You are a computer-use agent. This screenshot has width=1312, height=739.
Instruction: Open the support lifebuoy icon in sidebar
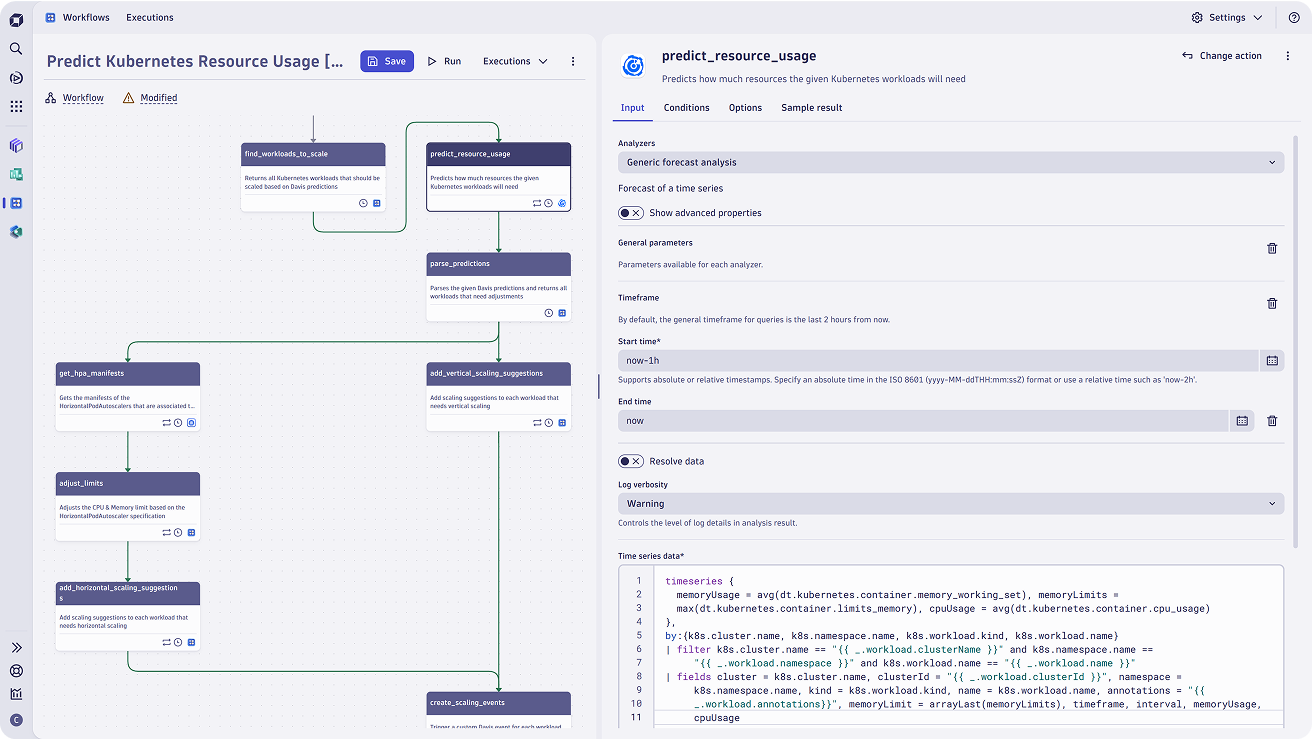click(x=16, y=671)
